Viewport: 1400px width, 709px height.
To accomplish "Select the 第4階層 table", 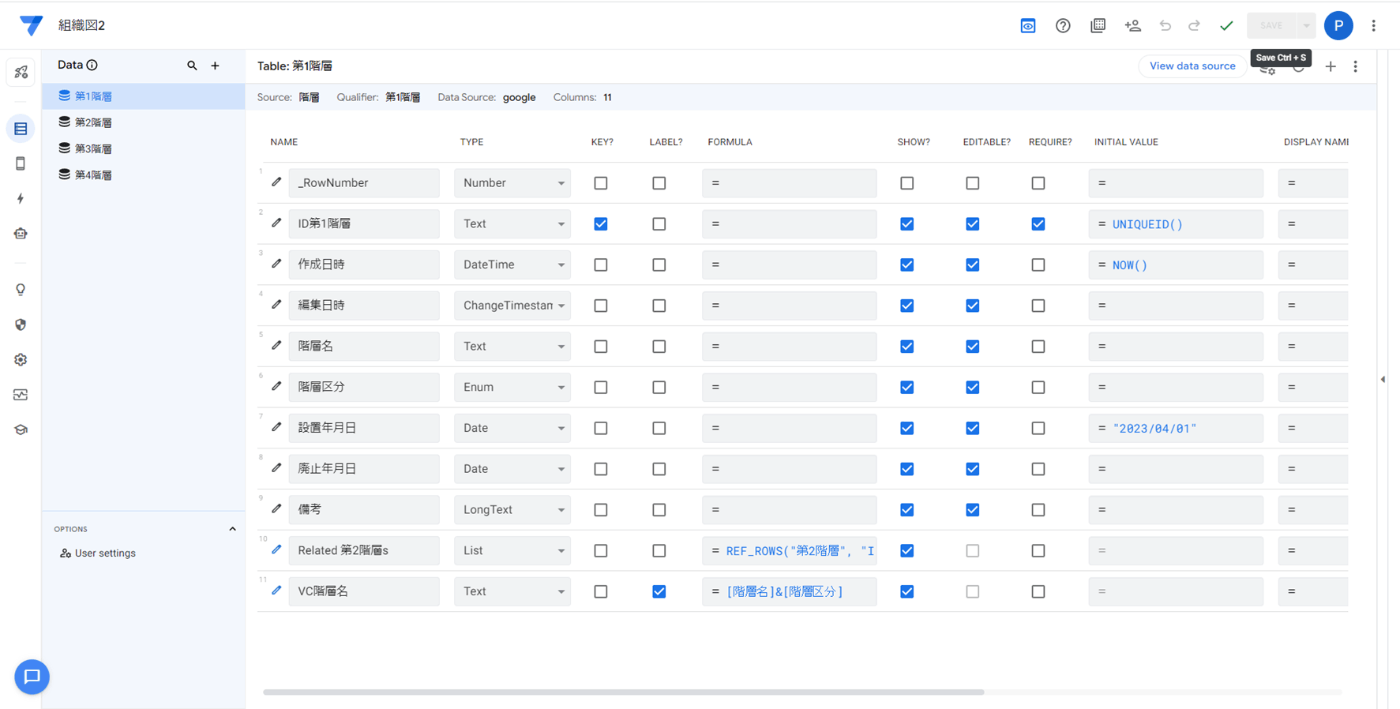I will [144, 174].
